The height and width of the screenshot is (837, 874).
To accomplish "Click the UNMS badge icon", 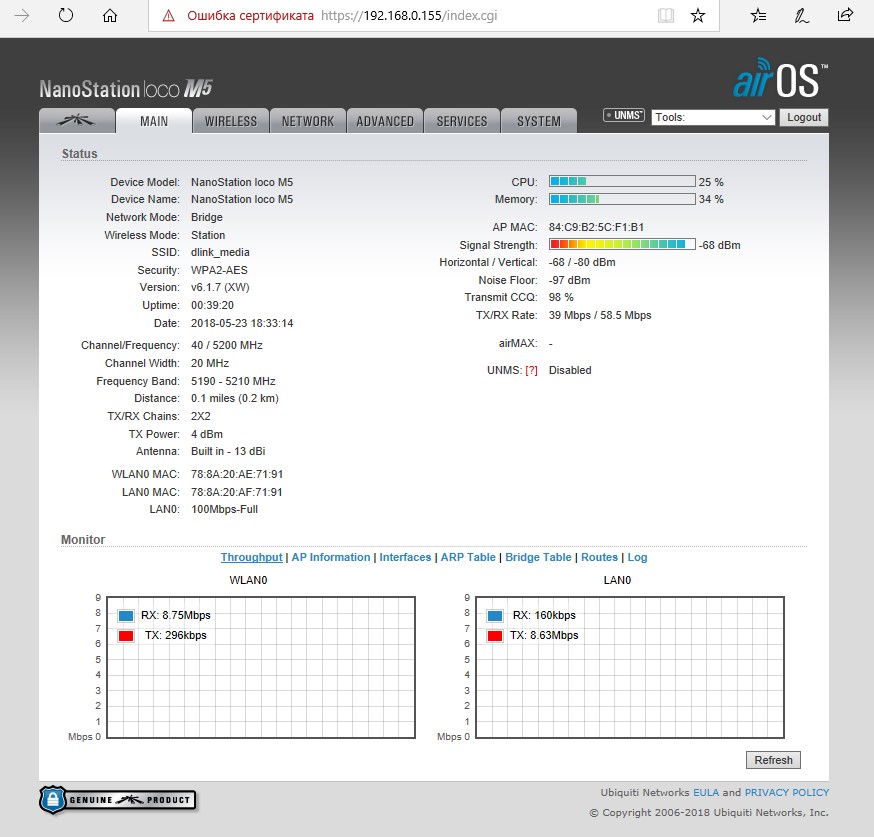I will [624, 115].
